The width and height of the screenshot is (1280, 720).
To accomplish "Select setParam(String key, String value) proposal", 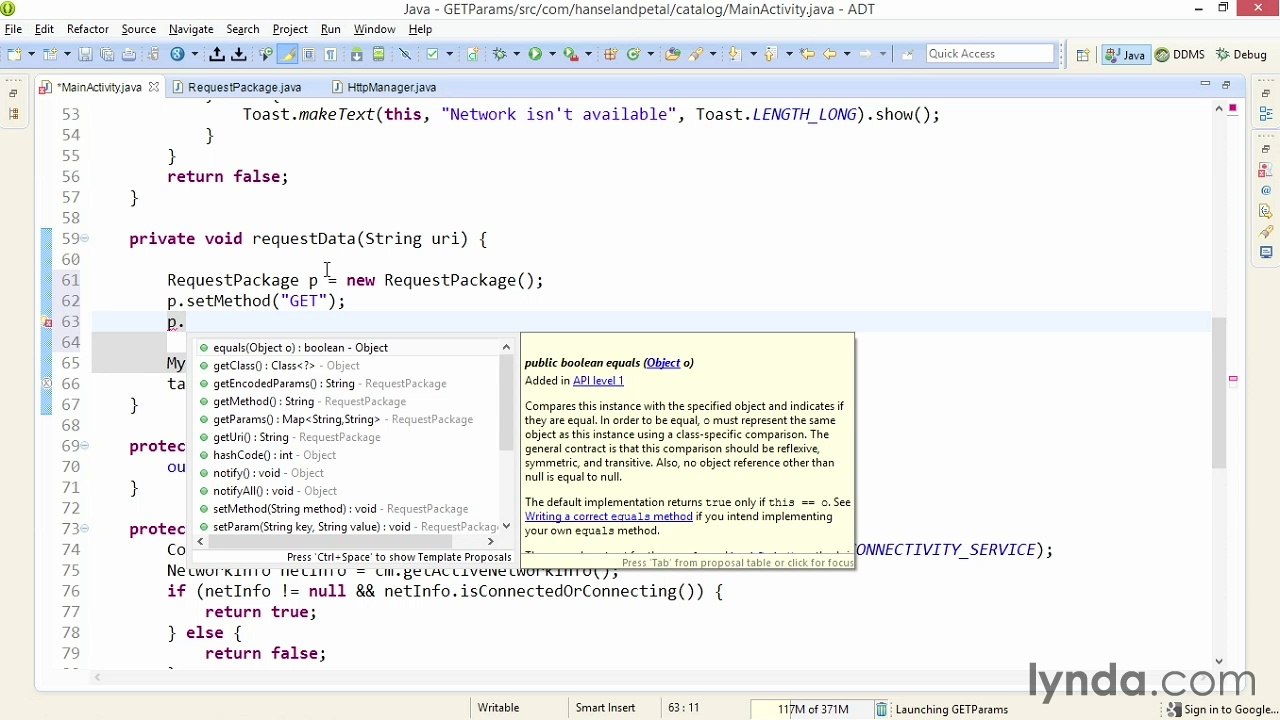I will (348, 527).
